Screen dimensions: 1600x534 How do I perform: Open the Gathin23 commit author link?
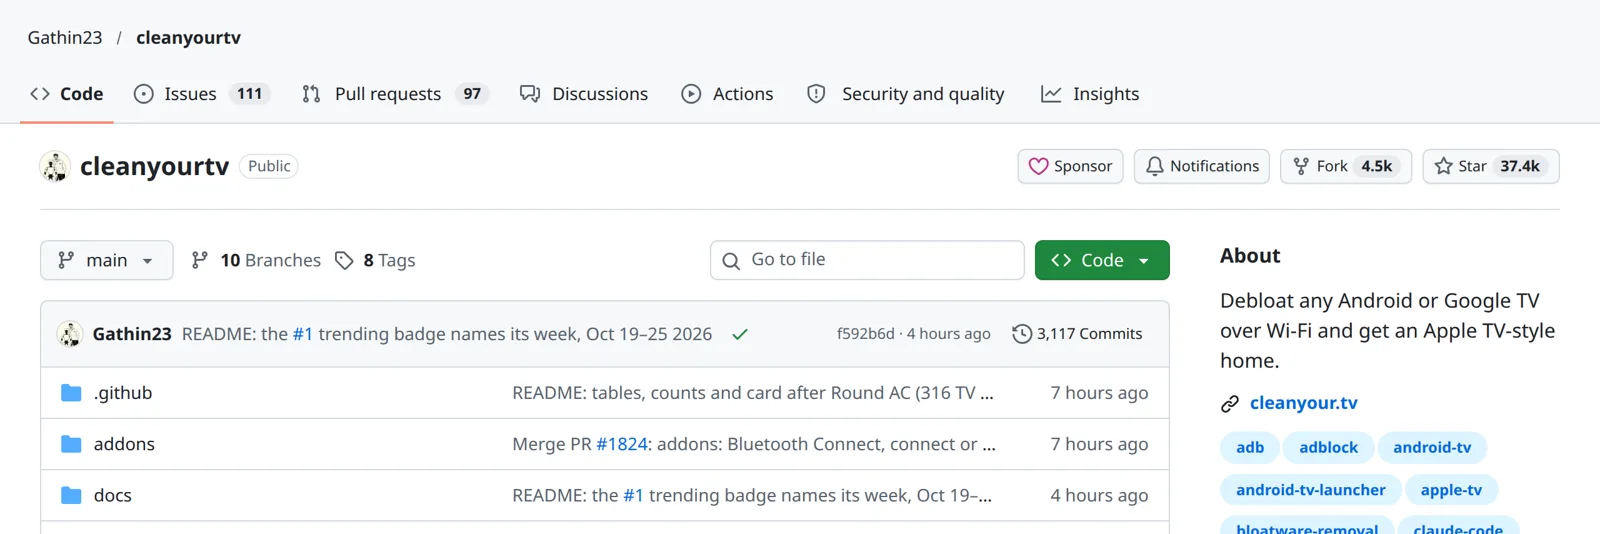click(x=132, y=334)
